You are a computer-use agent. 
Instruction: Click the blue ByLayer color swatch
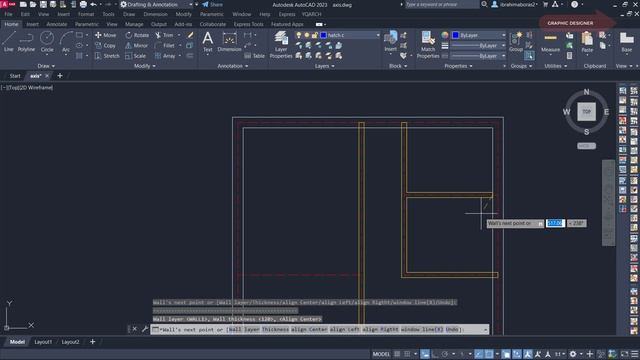point(456,35)
